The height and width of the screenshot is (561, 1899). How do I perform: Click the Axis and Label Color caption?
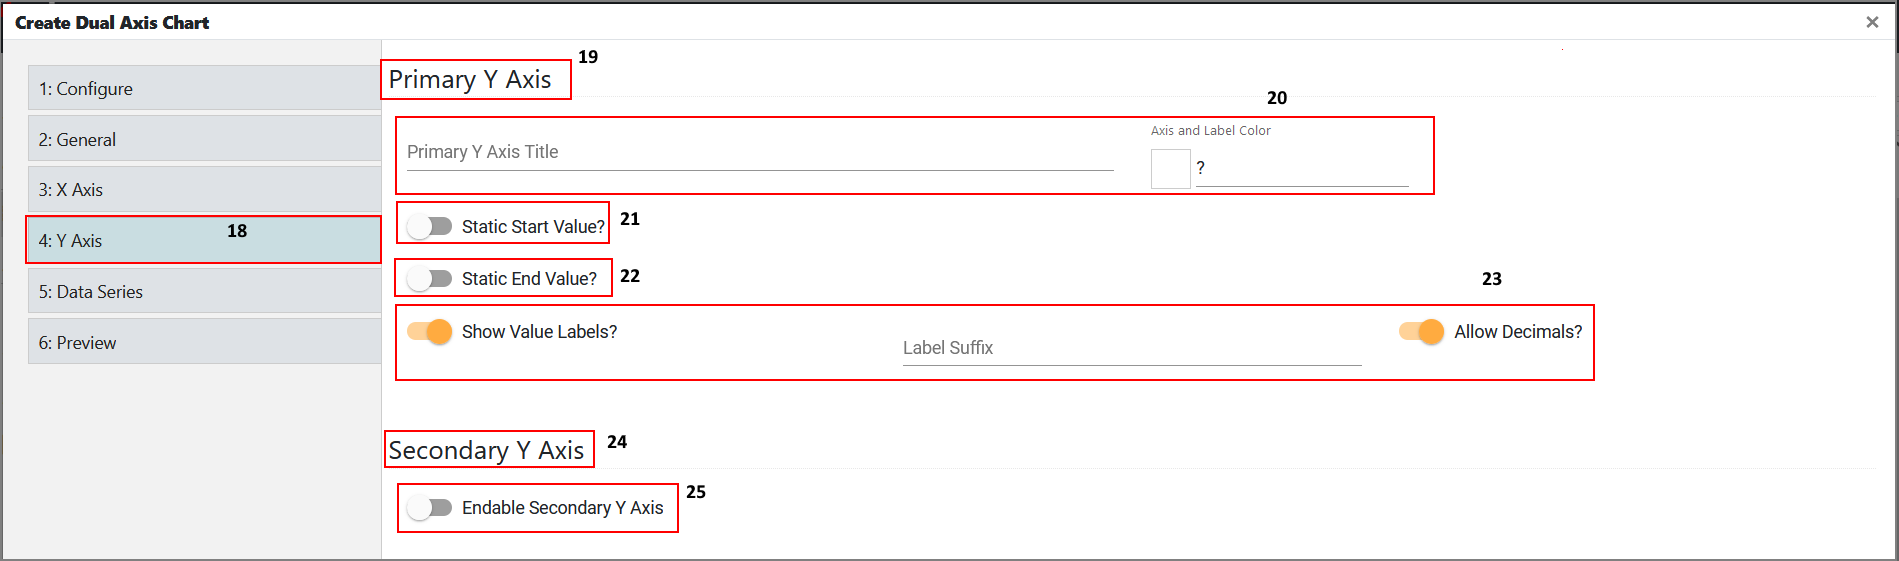[1210, 131]
